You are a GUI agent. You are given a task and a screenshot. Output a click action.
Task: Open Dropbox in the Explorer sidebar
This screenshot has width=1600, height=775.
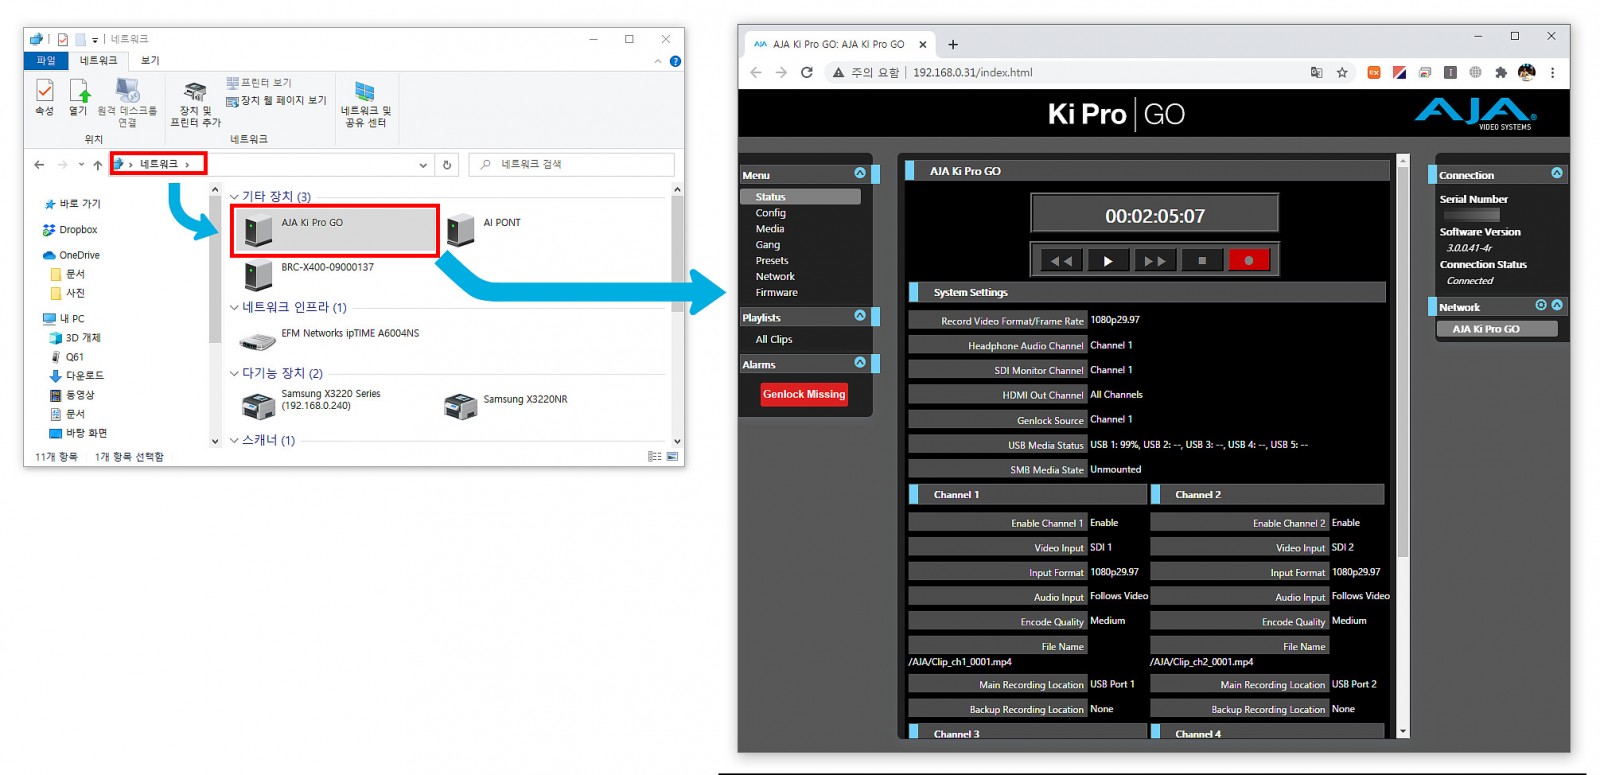point(70,230)
